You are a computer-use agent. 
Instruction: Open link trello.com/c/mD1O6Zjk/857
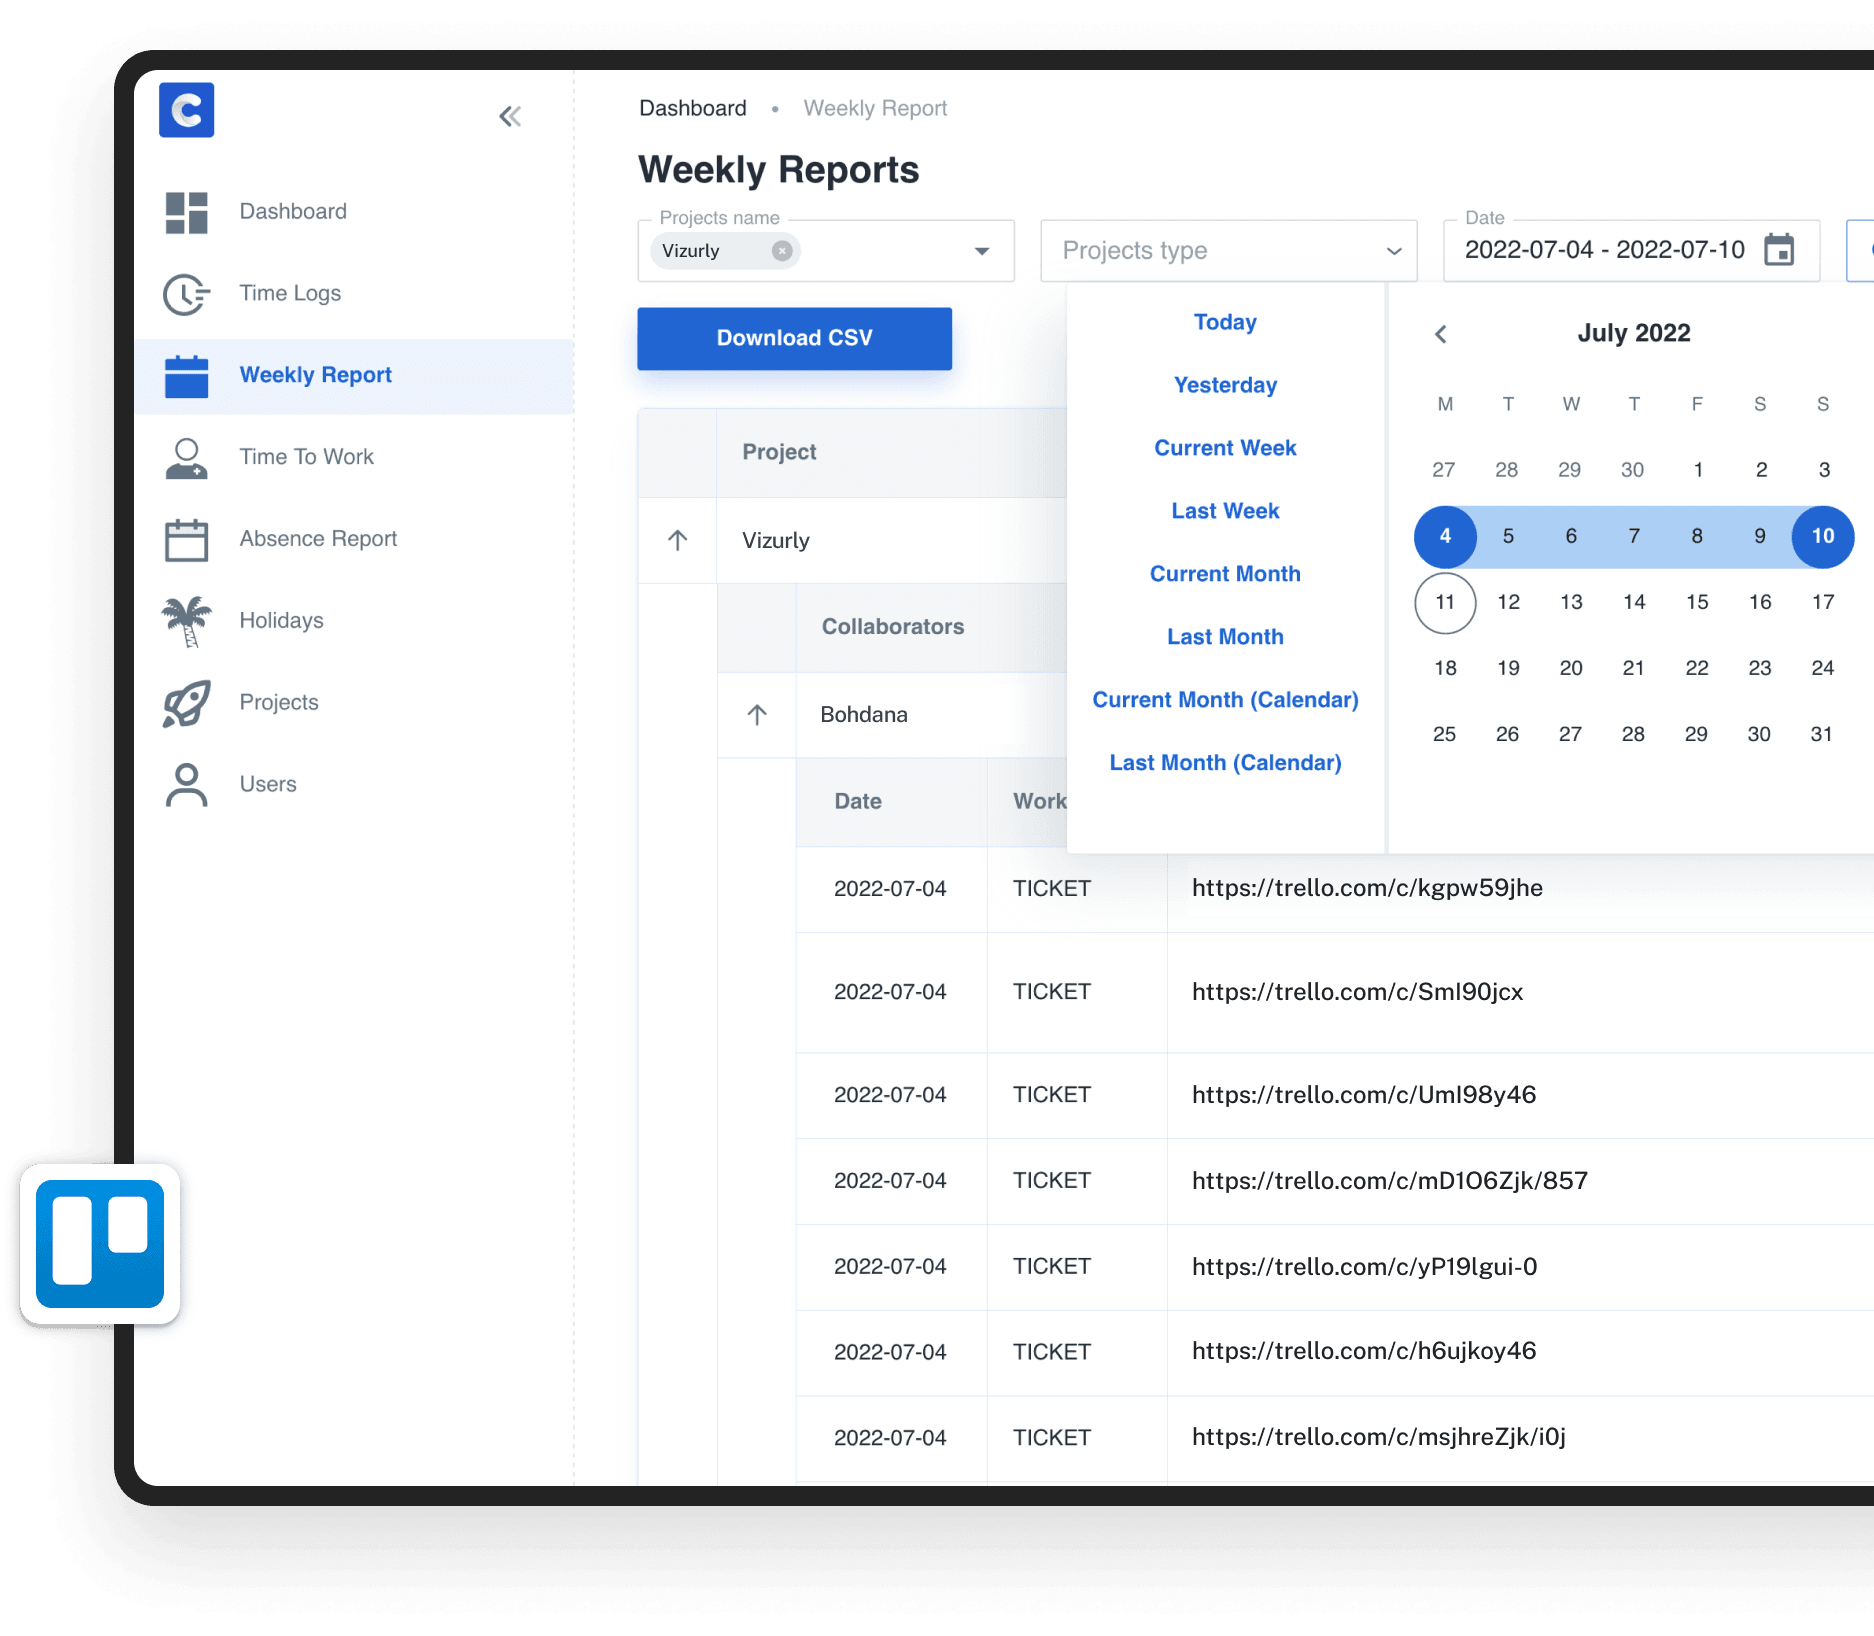click(1390, 1182)
